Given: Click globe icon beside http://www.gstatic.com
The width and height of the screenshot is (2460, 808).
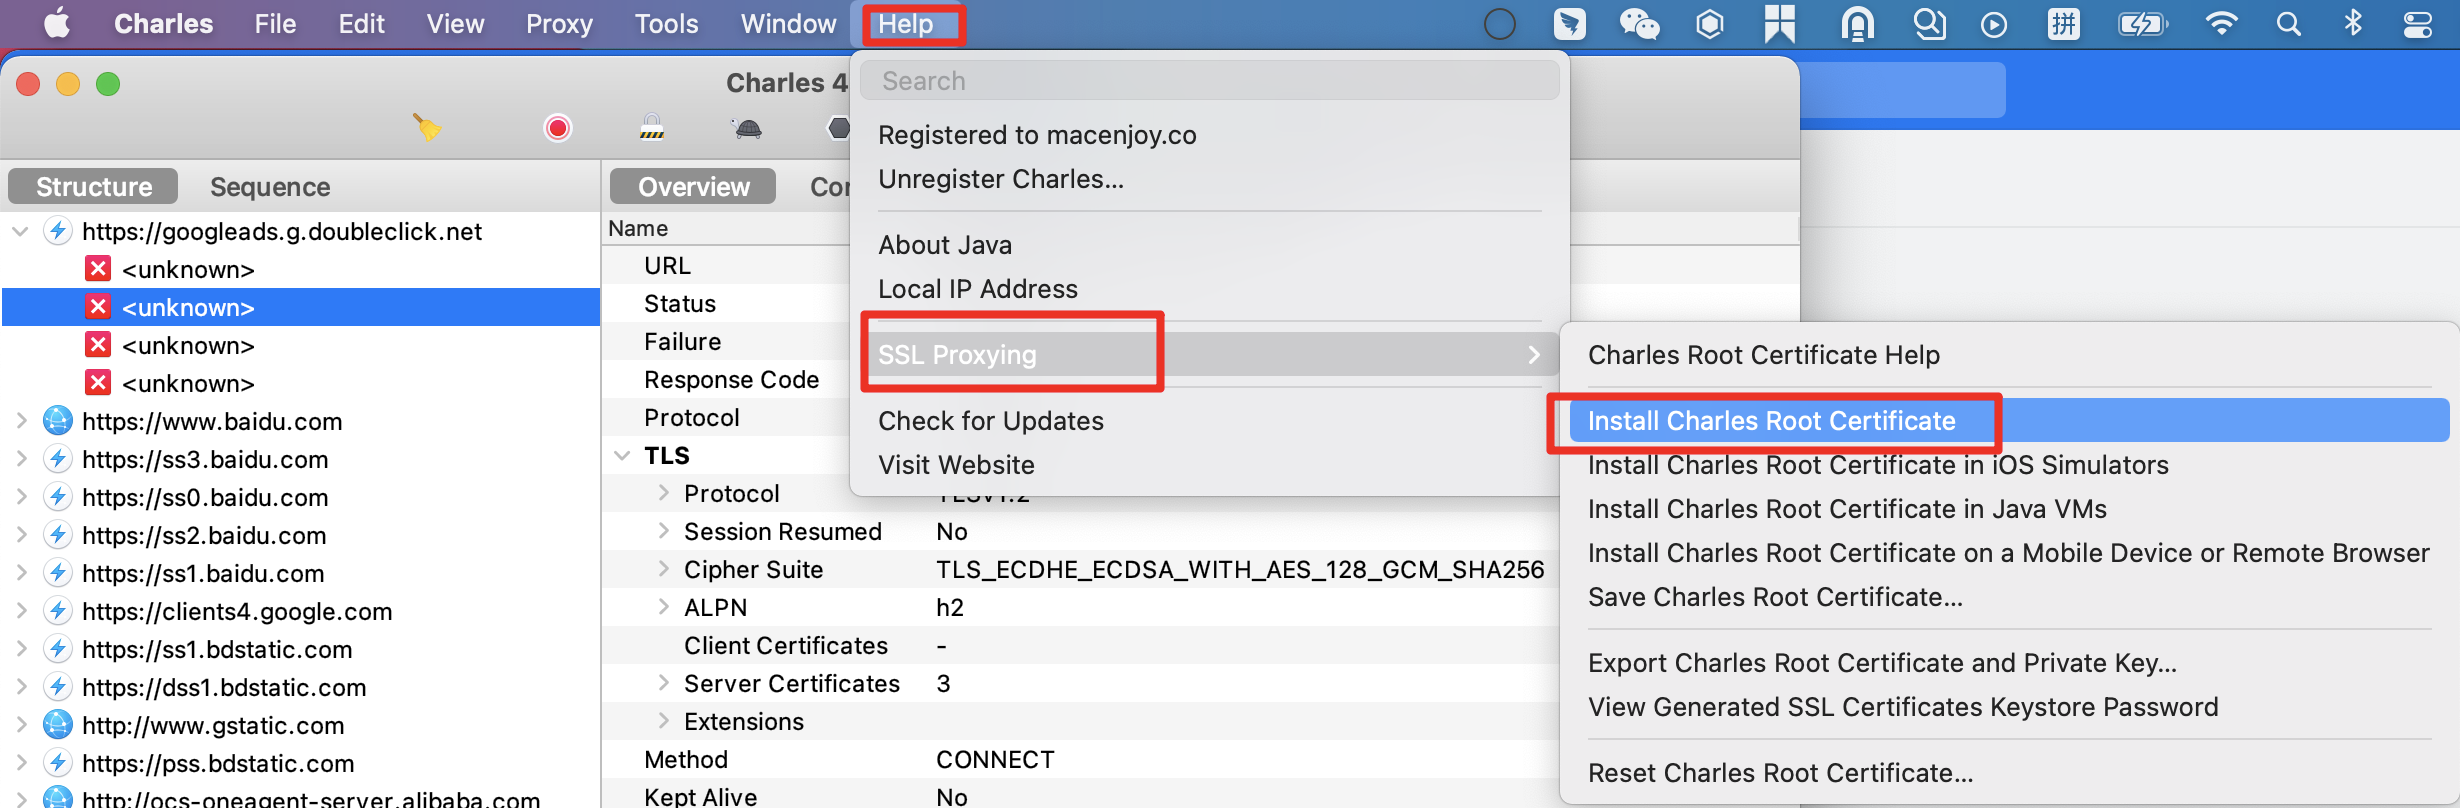Looking at the screenshot, I should coord(58,725).
